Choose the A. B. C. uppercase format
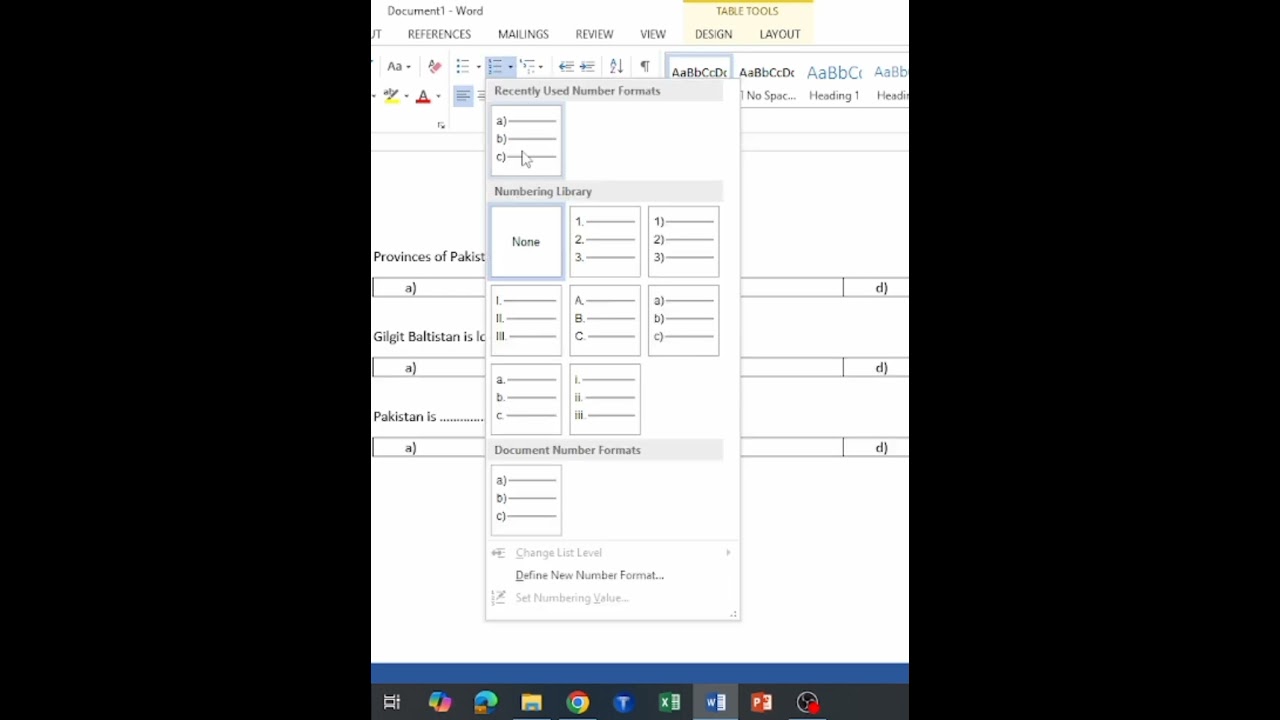Viewport: 1280px width, 720px height. [x=605, y=321]
